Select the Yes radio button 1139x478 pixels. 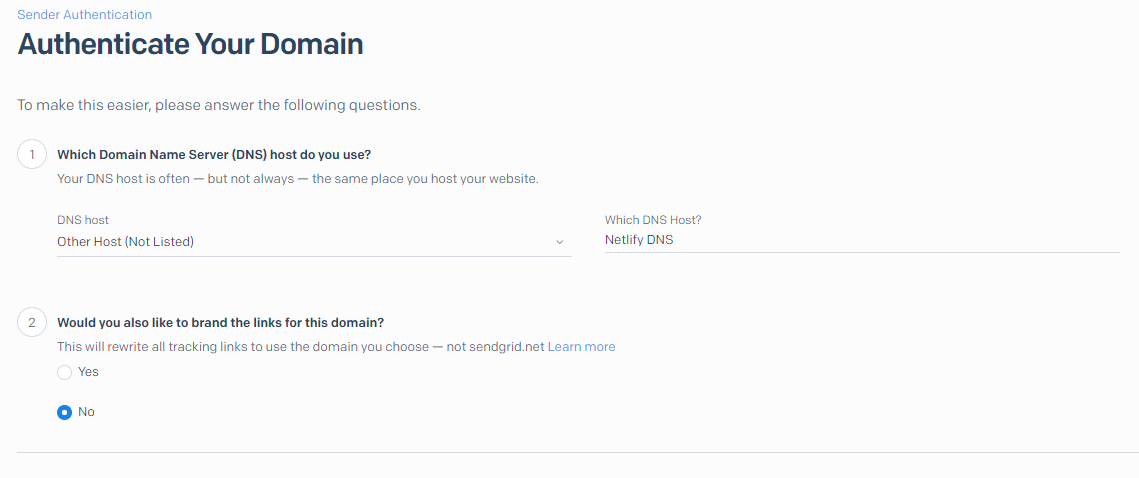coord(65,372)
